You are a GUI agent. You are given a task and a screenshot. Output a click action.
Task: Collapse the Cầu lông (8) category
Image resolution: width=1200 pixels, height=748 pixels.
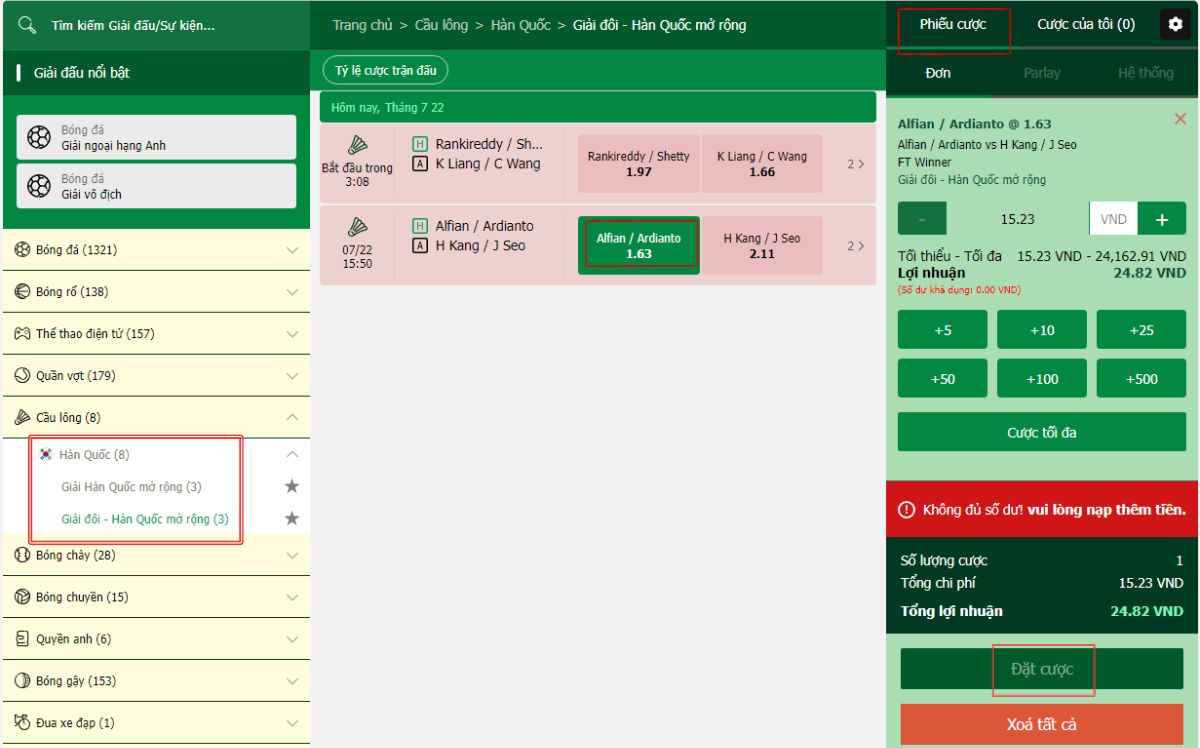pyautogui.click(x=292, y=418)
